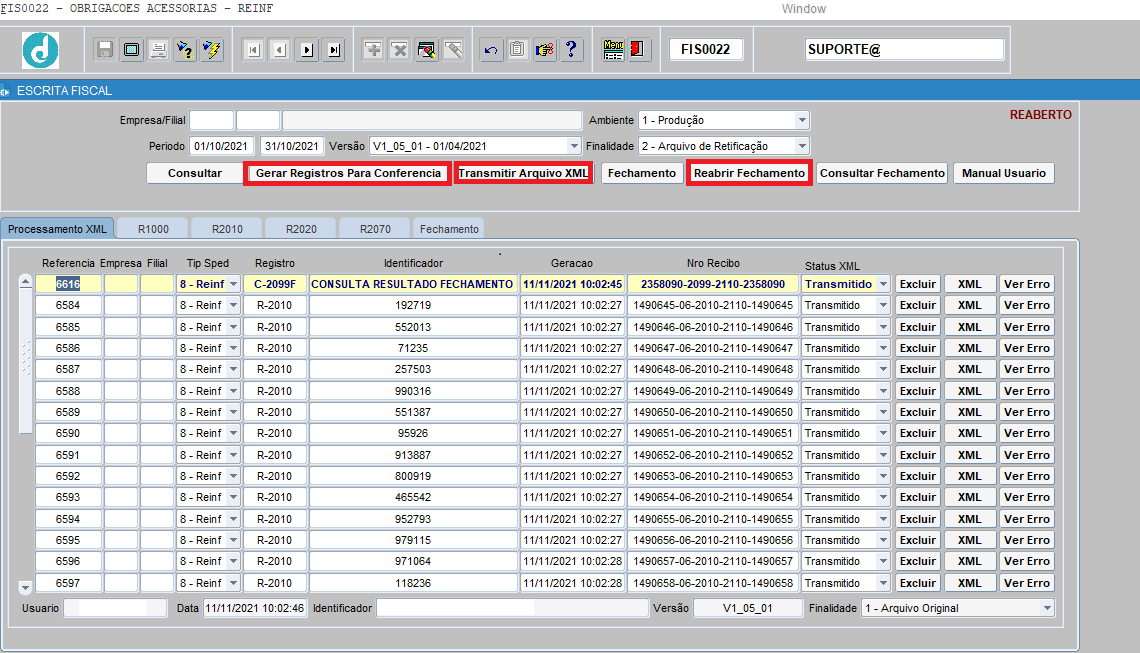Screen dimensions: 1140x653
Task: Click XML button for row 6588
Action: tap(969, 391)
